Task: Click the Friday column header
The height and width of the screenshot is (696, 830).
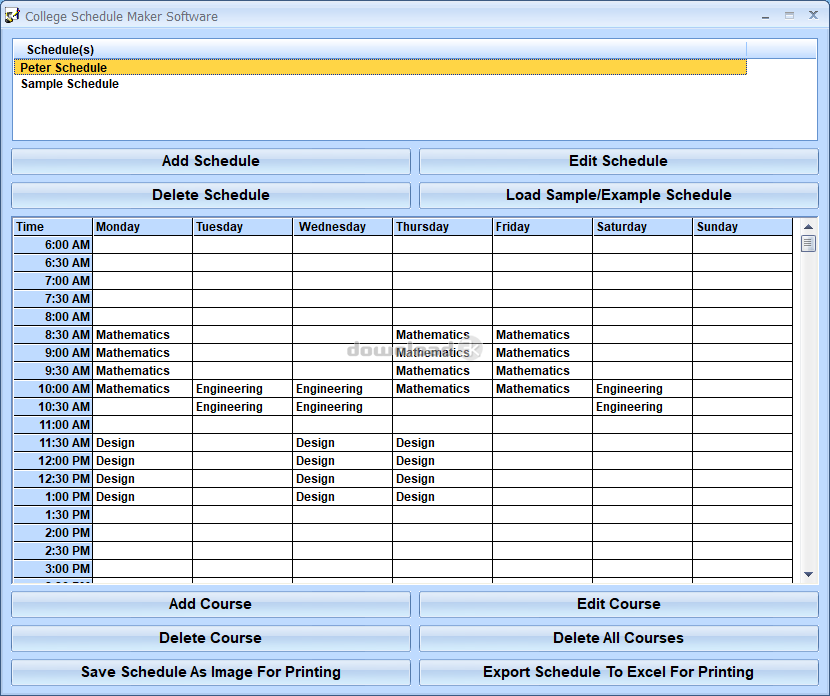Action: point(543,227)
